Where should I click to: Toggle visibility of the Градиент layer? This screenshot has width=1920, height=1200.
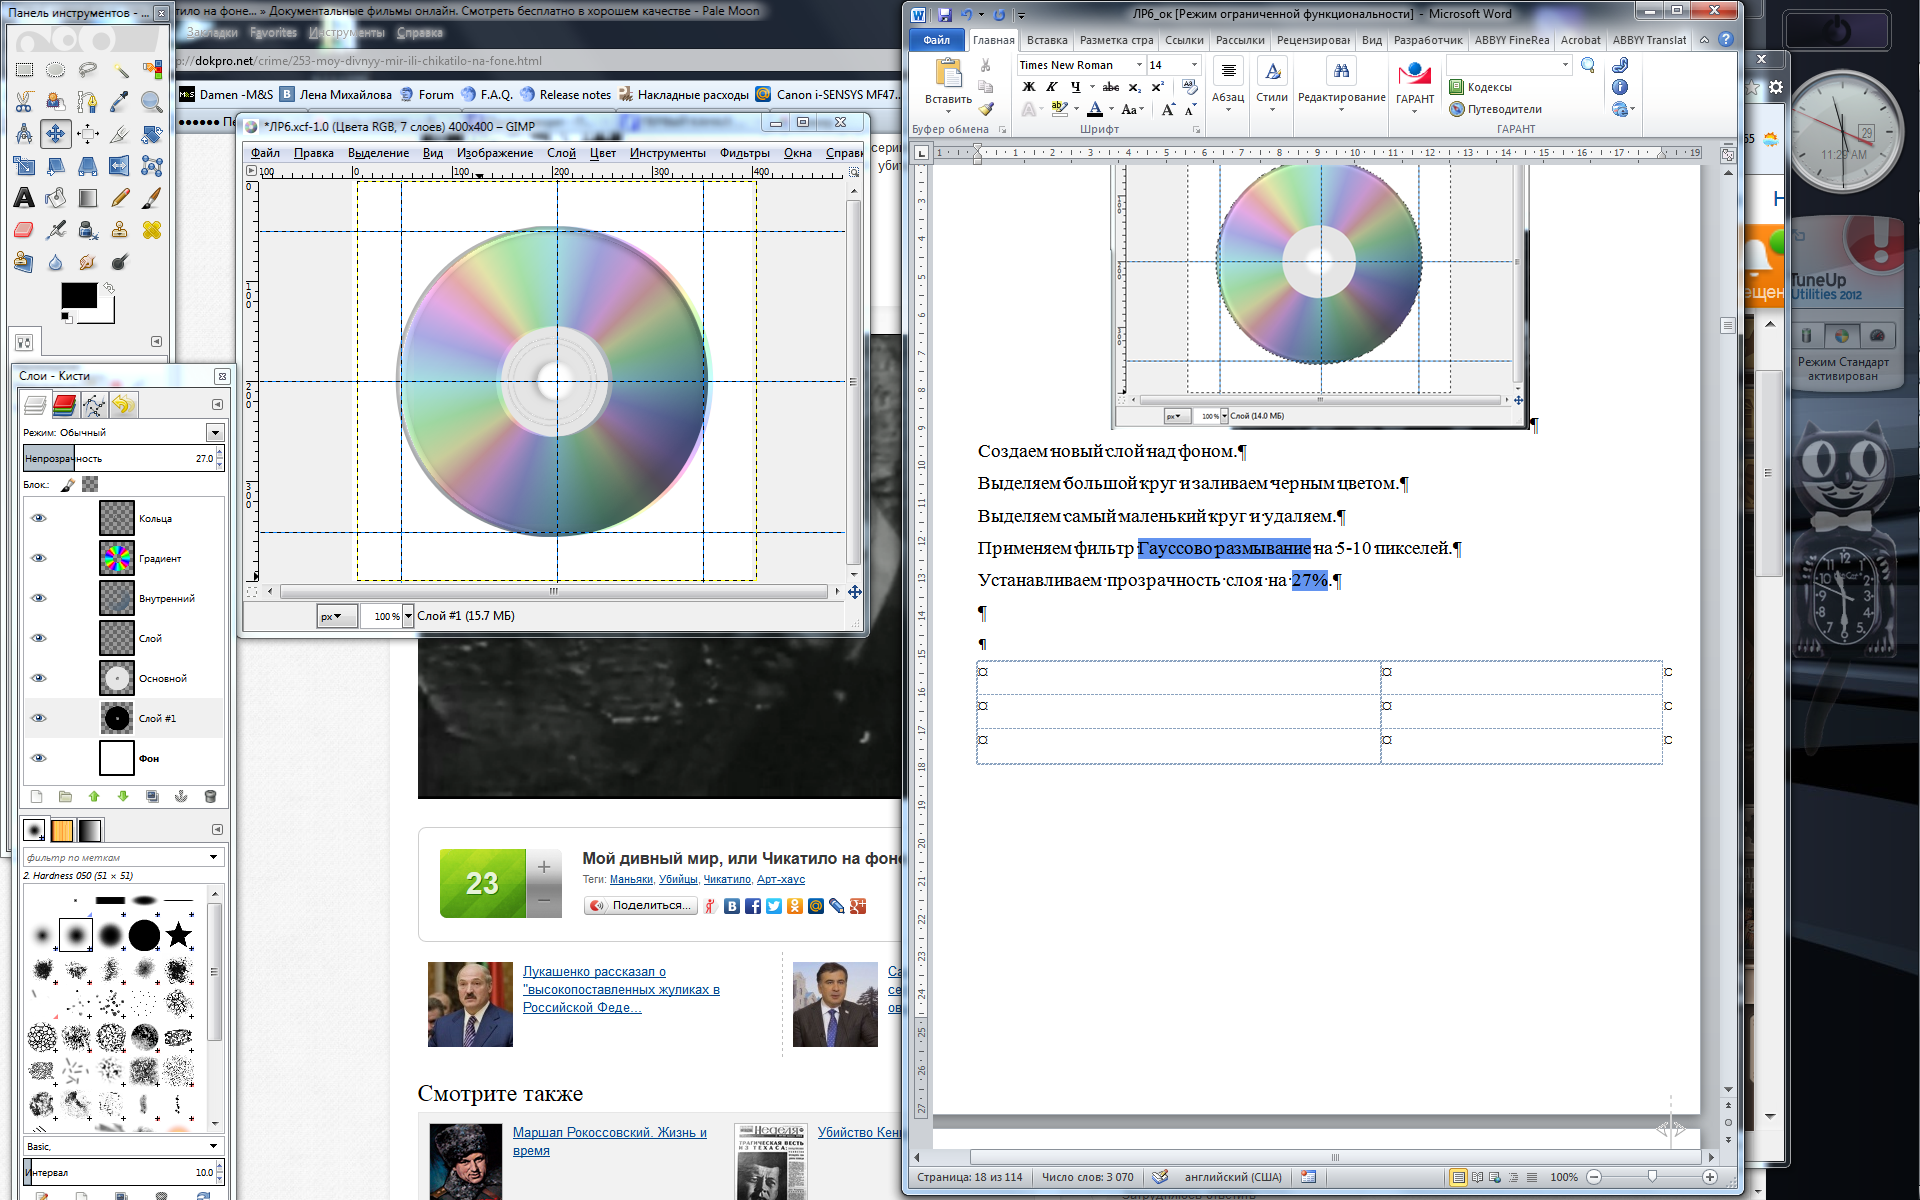(39, 558)
